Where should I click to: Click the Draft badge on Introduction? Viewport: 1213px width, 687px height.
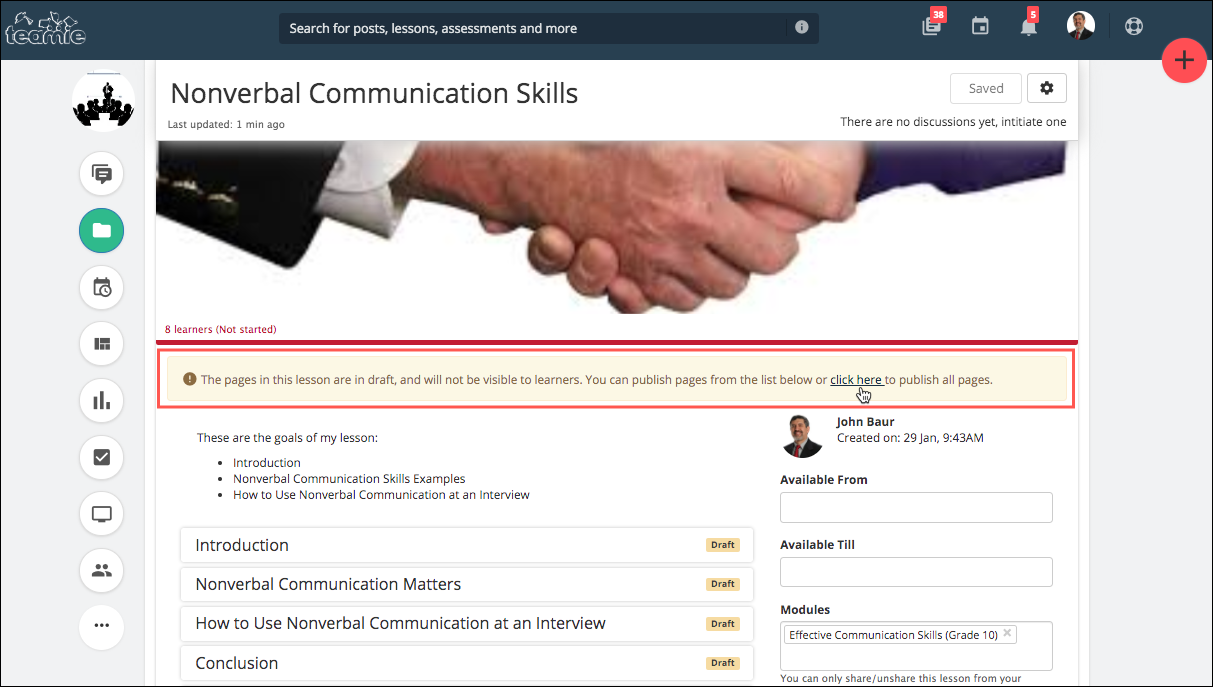point(723,545)
